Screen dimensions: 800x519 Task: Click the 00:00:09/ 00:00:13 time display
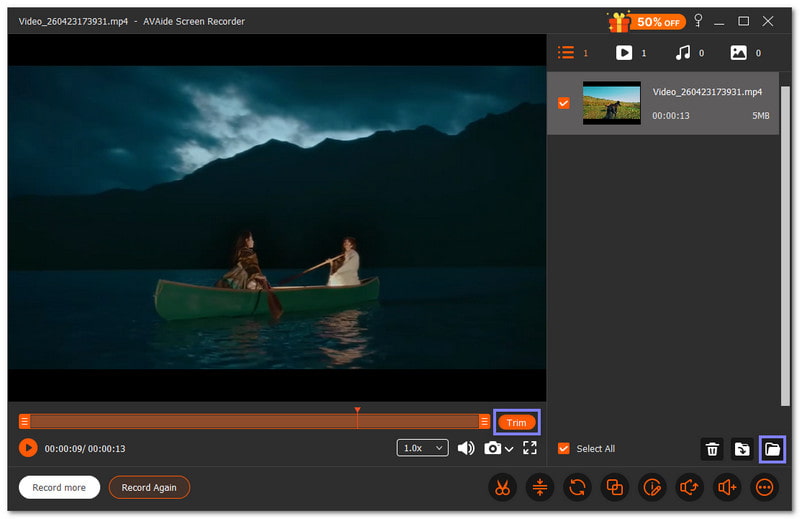tap(85, 449)
